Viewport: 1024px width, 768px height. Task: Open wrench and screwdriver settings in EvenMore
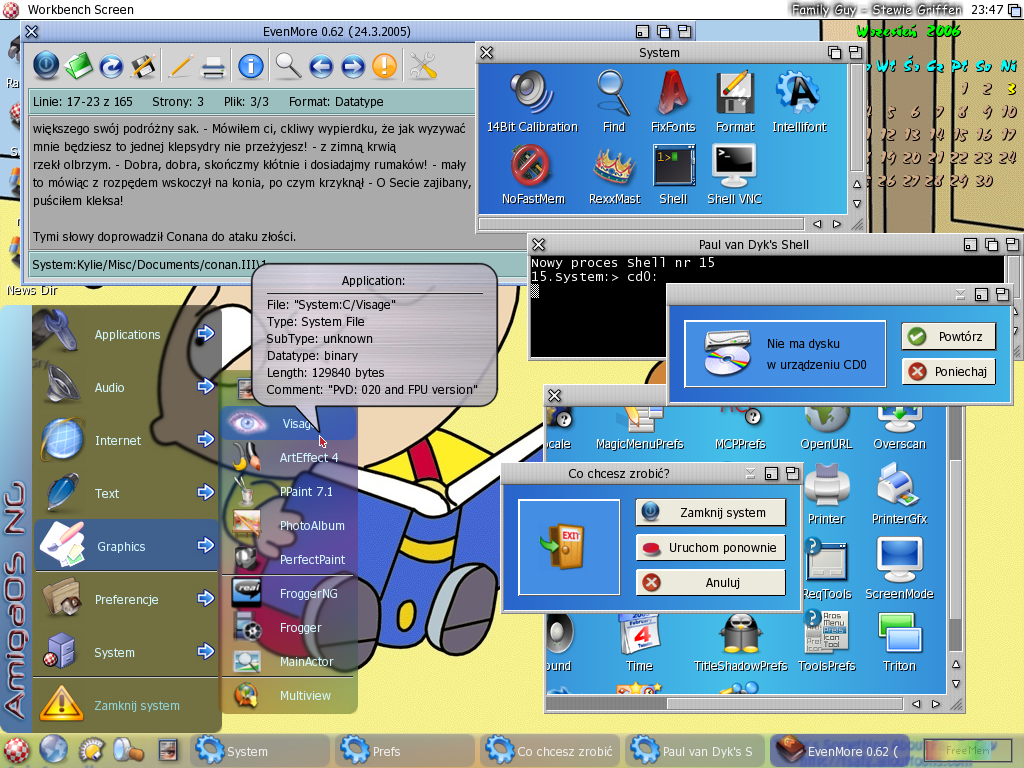click(x=423, y=66)
